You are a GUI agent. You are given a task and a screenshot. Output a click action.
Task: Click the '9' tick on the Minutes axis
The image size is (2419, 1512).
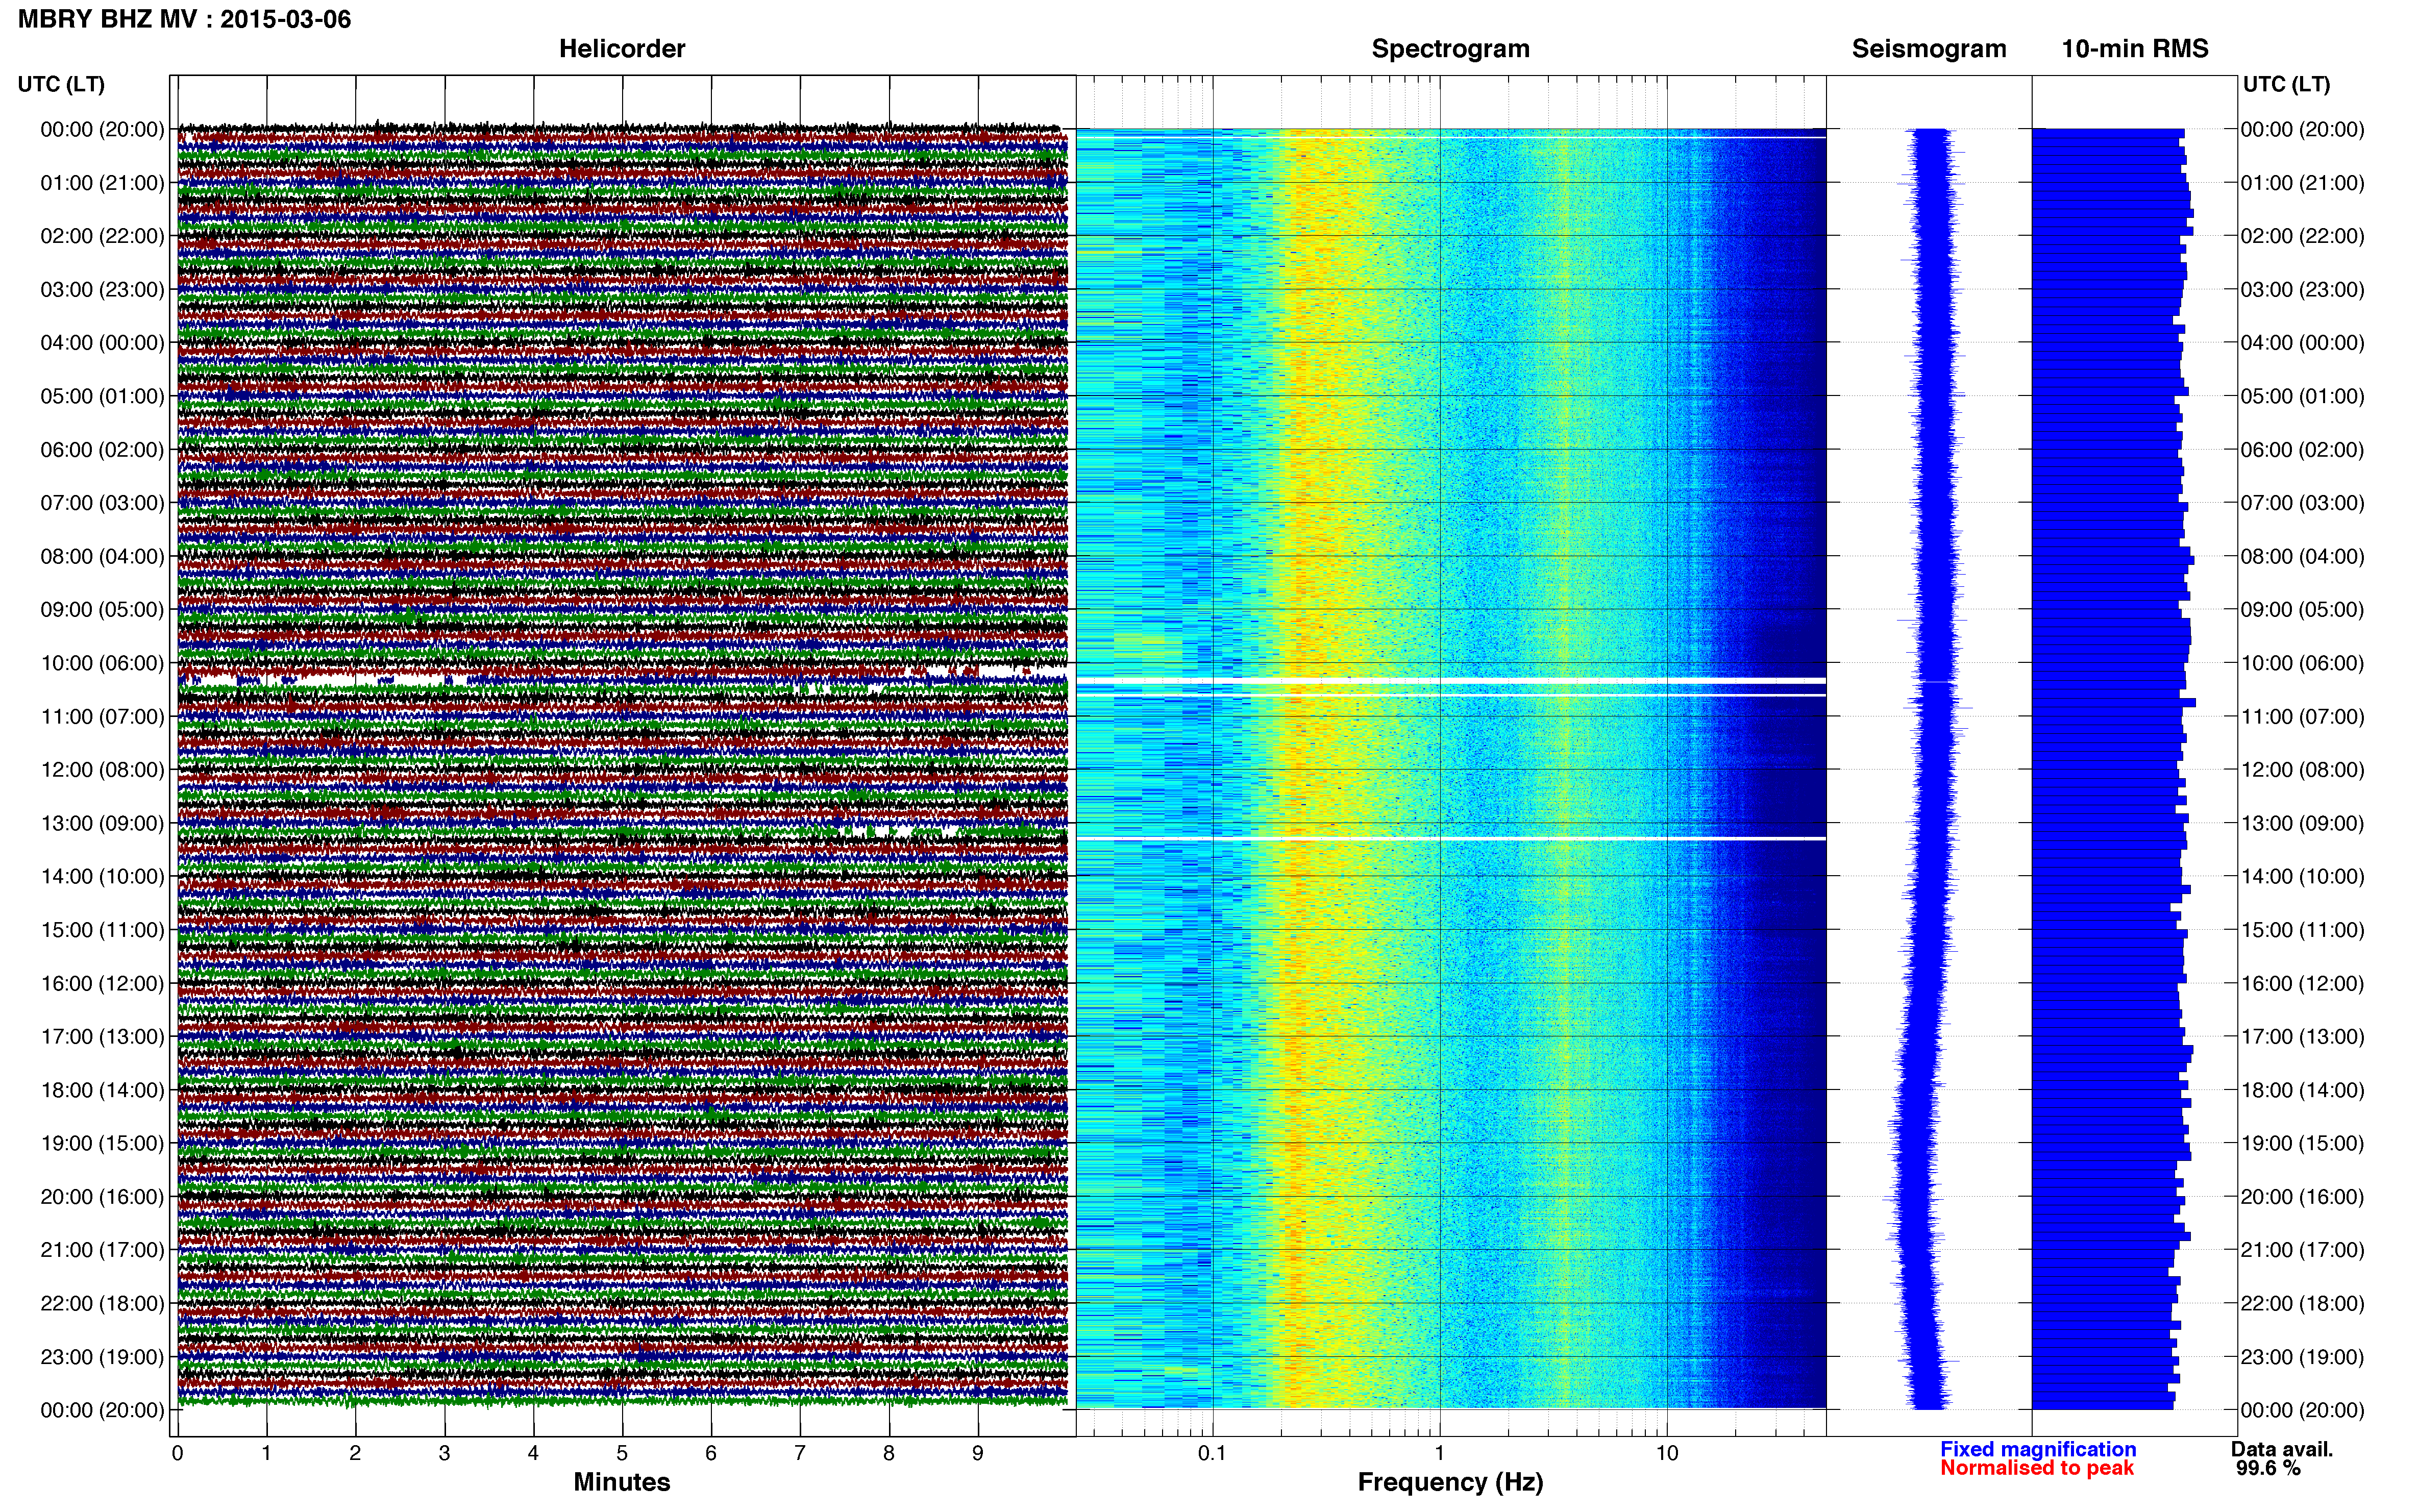(x=978, y=1453)
